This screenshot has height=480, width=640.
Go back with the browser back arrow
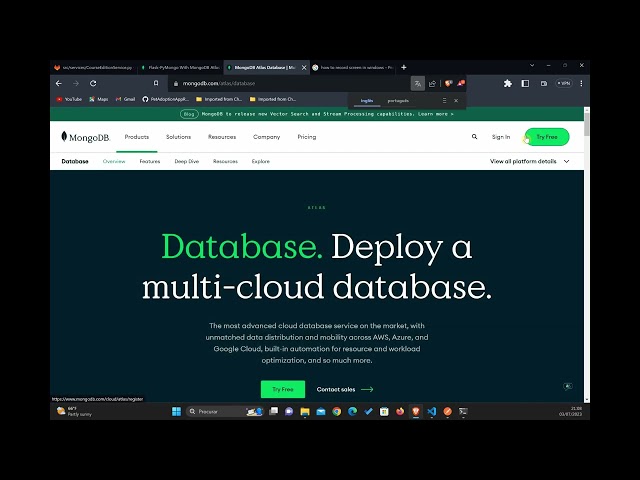[x=59, y=83]
